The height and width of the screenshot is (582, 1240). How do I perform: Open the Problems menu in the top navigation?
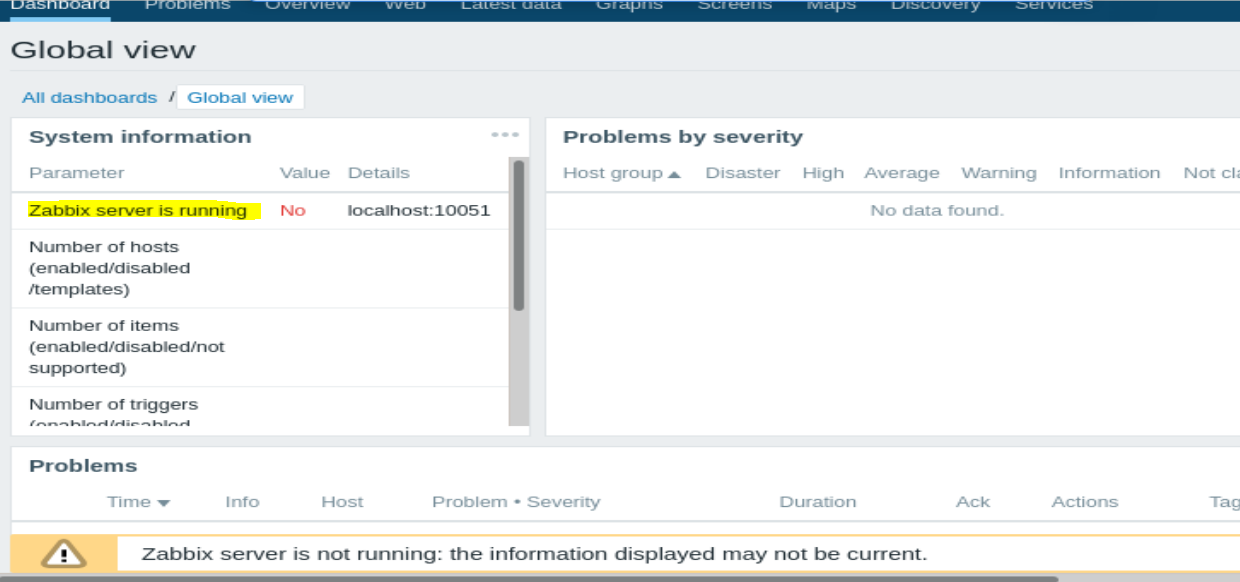point(187,6)
